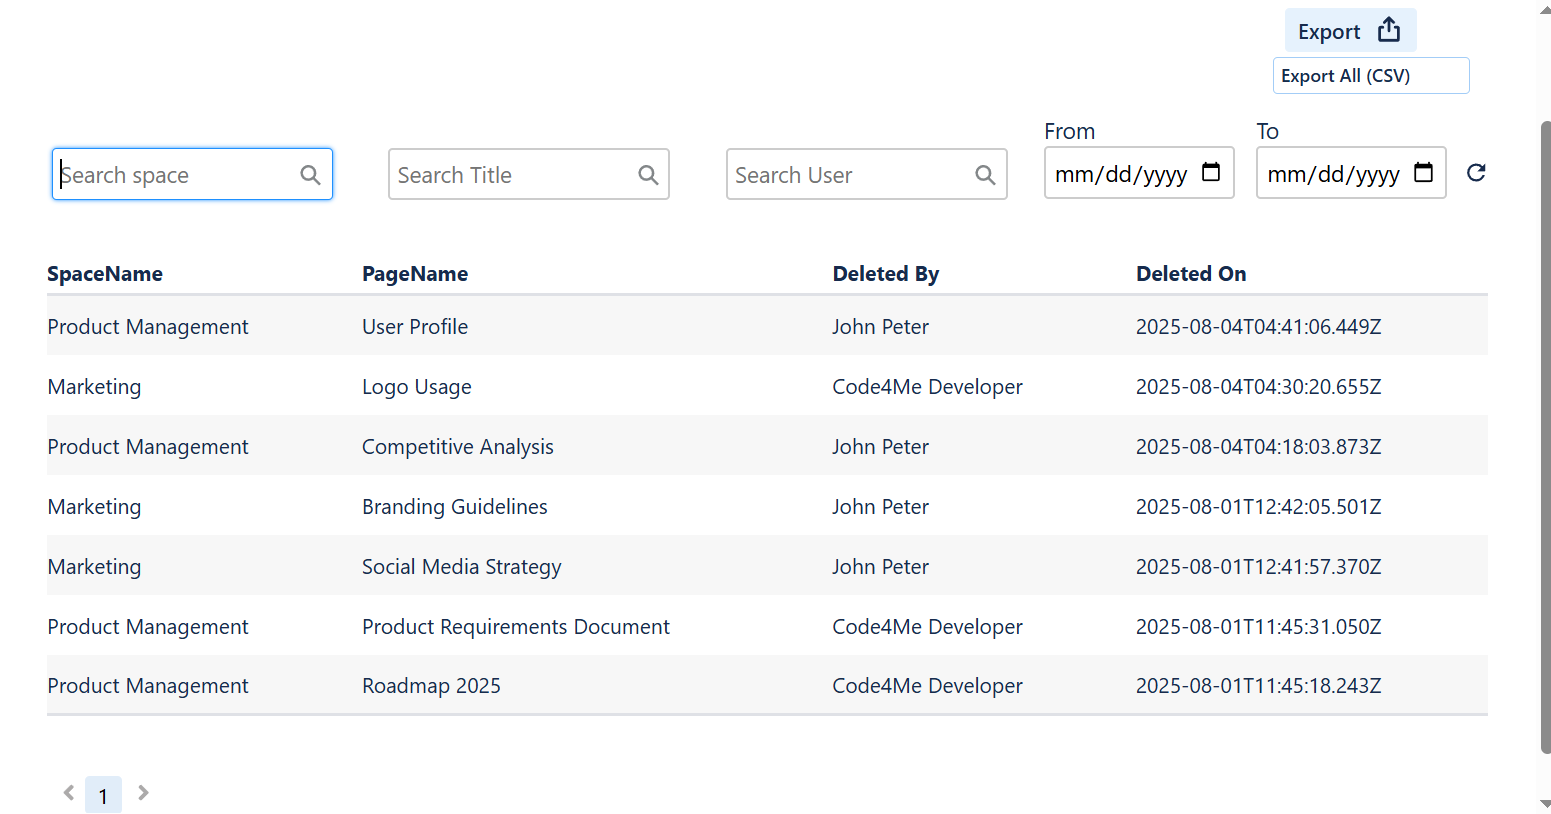The width and height of the screenshot is (1551, 814).
Task: Select the Roadmap 2025 row
Action: (430, 686)
